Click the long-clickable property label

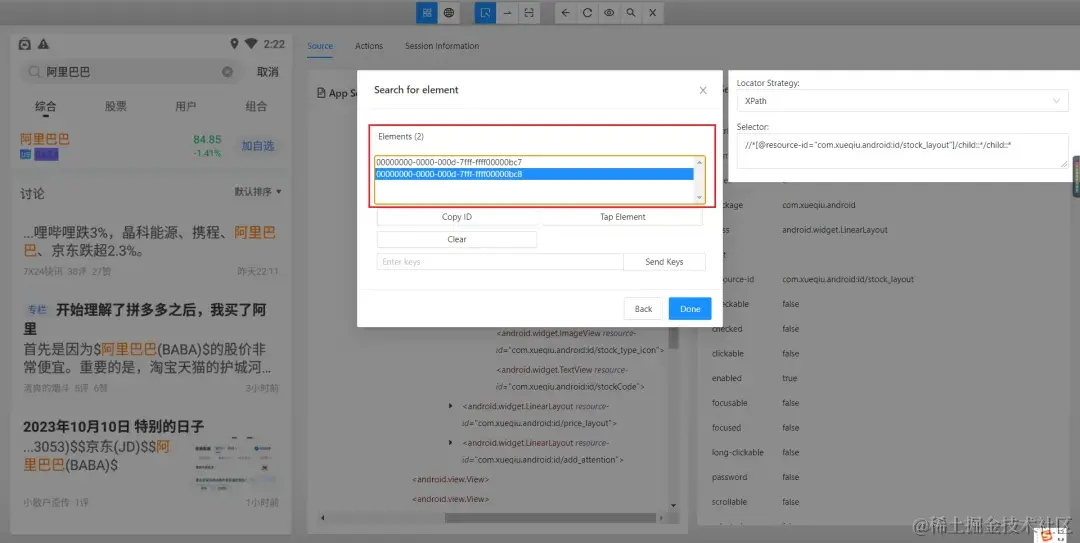click(x=738, y=453)
